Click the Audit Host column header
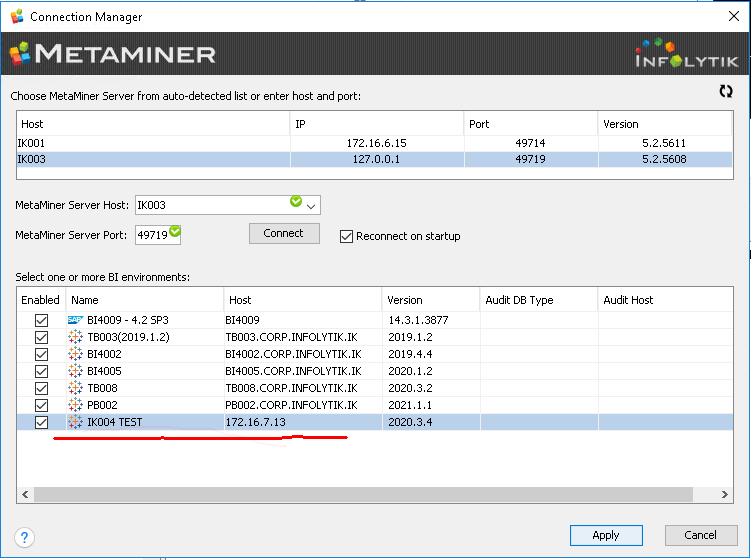This screenshot has width=751, height=560. (x=665, y=300)
